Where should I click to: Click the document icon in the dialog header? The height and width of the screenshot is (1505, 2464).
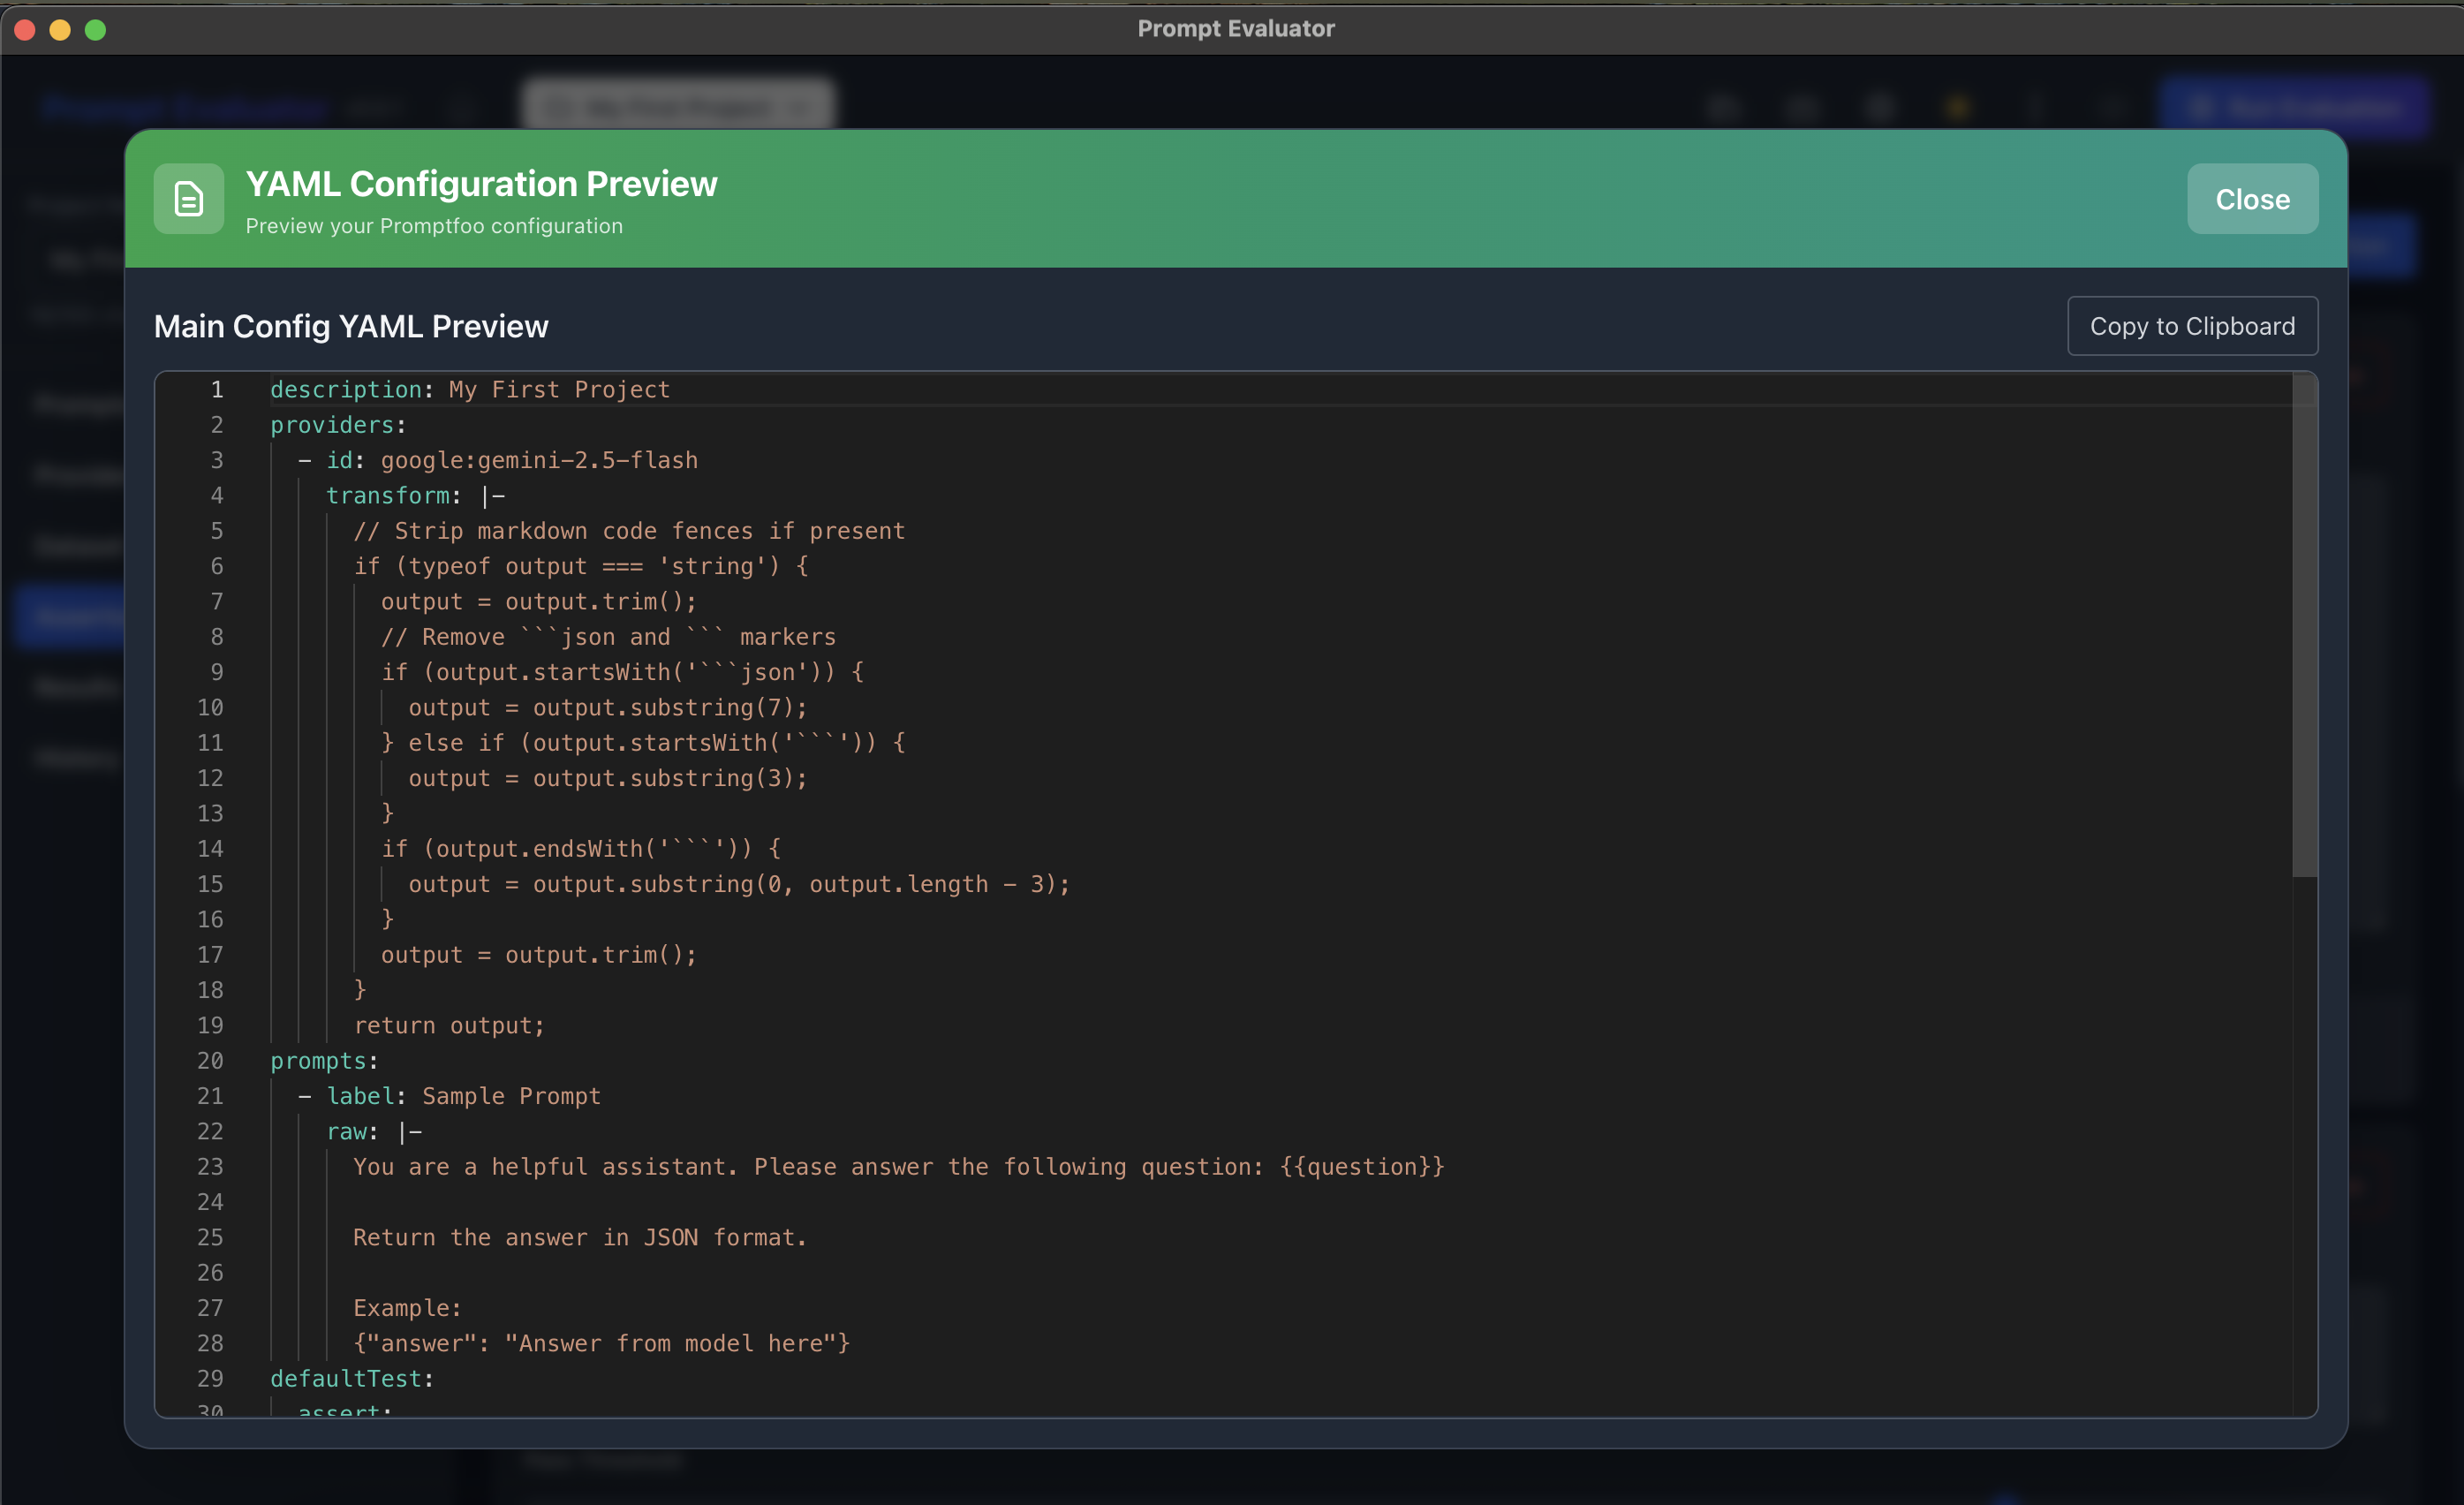(188, 199)
